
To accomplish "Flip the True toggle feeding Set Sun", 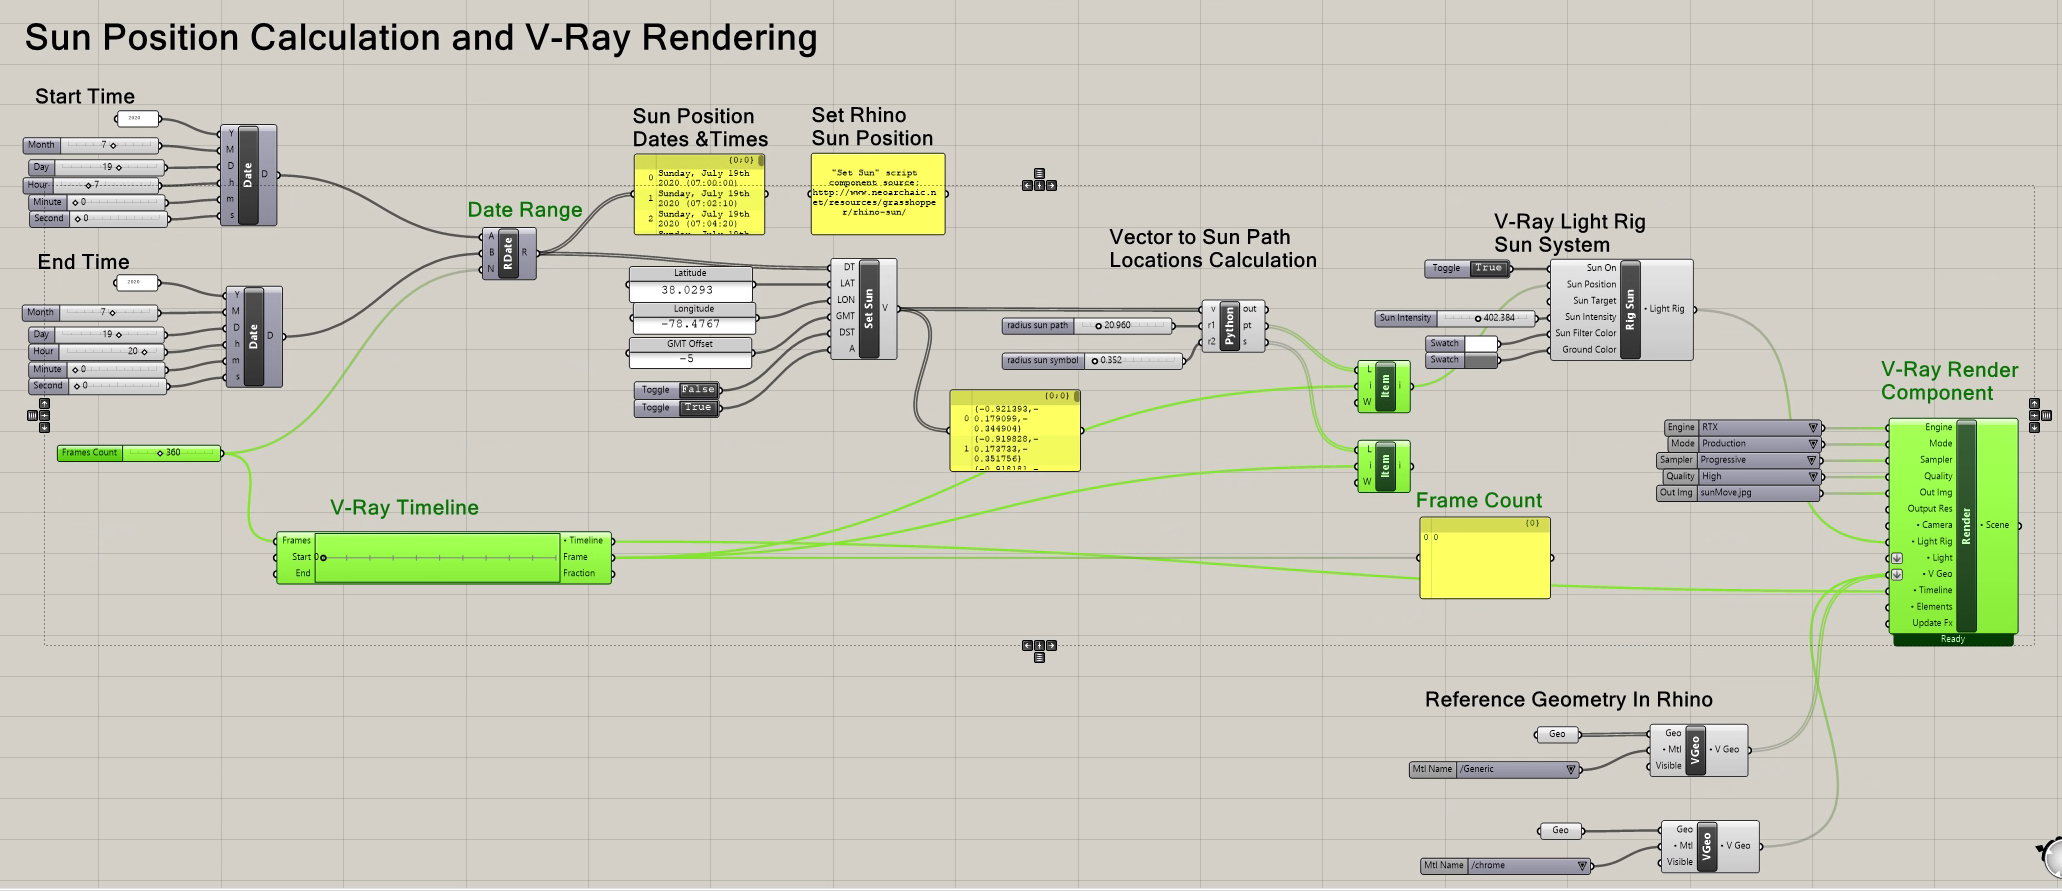I will [697, 408].
